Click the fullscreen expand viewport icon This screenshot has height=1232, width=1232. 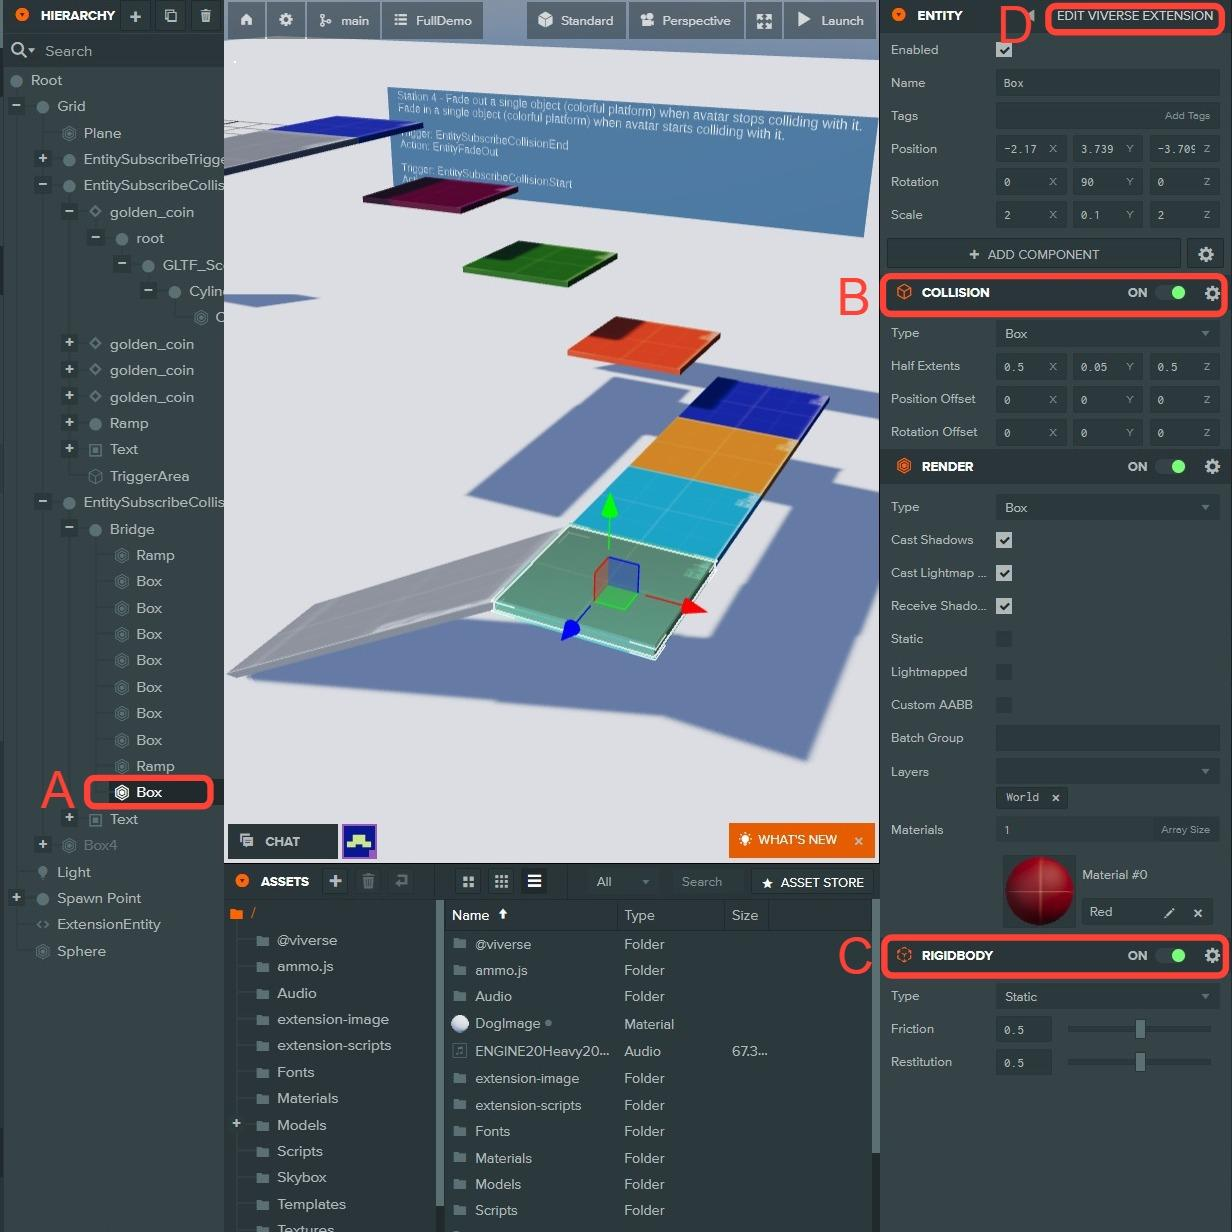click(764, 20)
